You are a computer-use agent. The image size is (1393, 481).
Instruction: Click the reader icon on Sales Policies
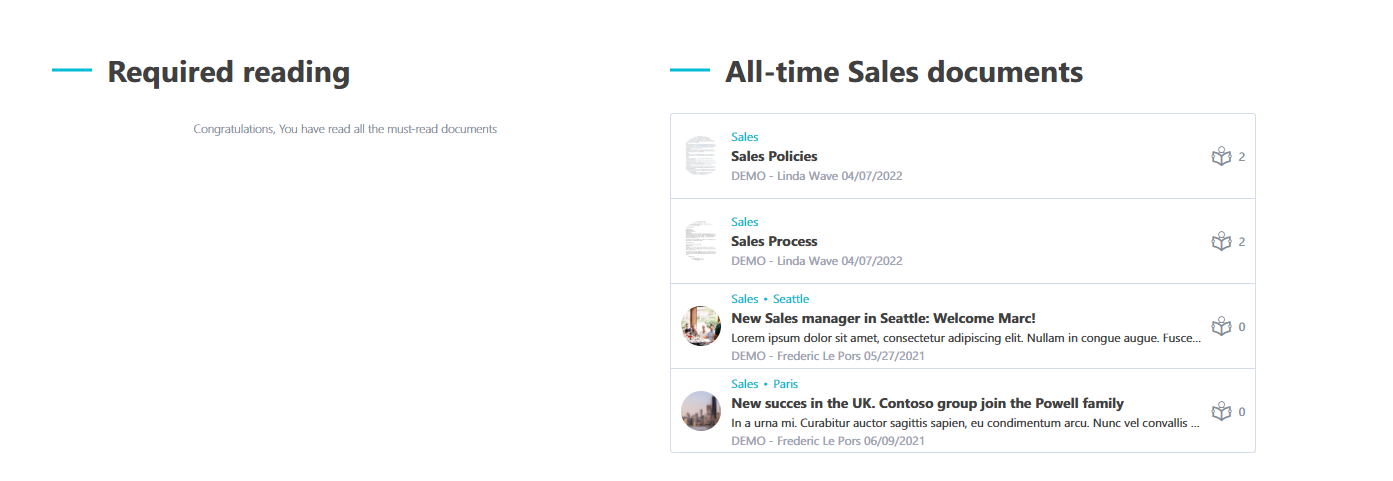pyautogui.click(x=1220, y=157)
